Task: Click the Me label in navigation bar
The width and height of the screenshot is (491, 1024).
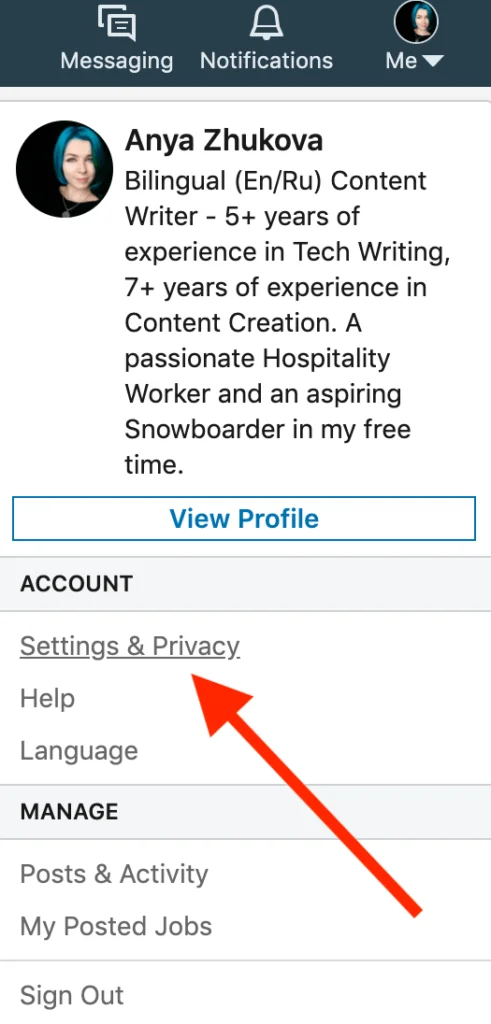Action: (401, 61)
